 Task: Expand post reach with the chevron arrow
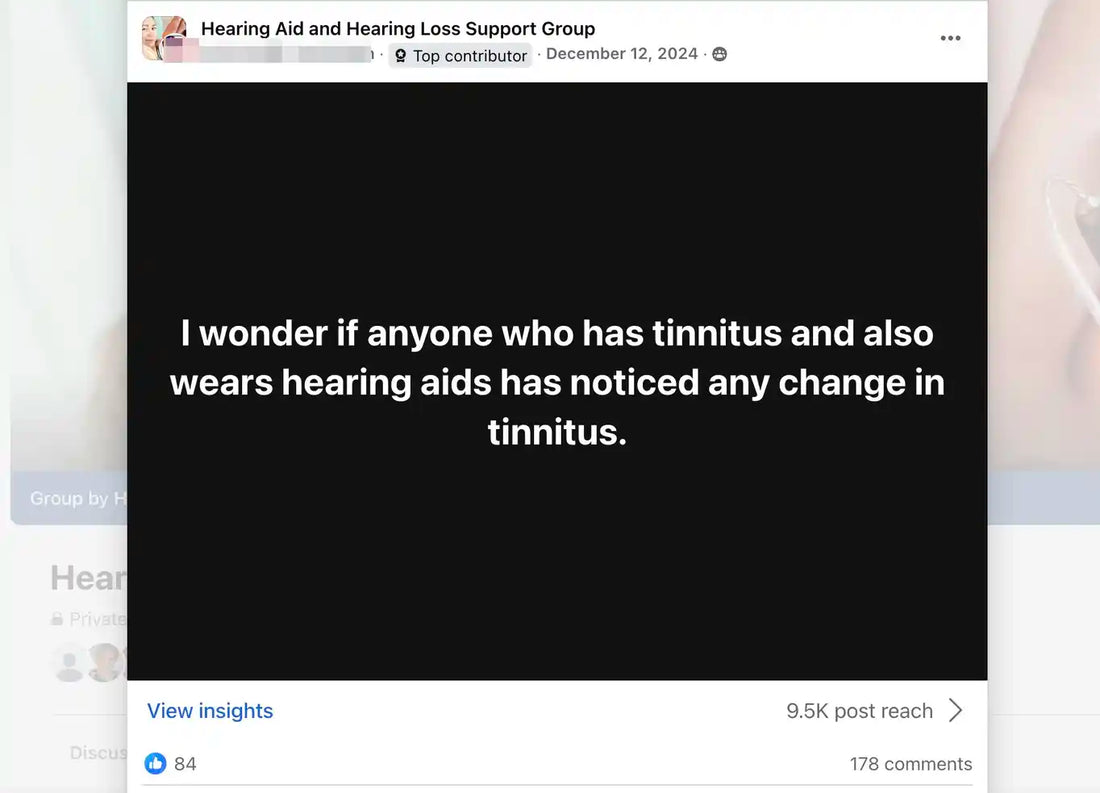coord(956,711)
